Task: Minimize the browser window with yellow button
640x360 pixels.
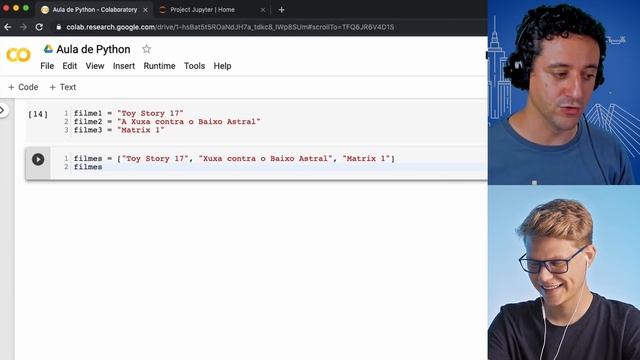Action: pyautogui.click(x=16, y=8)
